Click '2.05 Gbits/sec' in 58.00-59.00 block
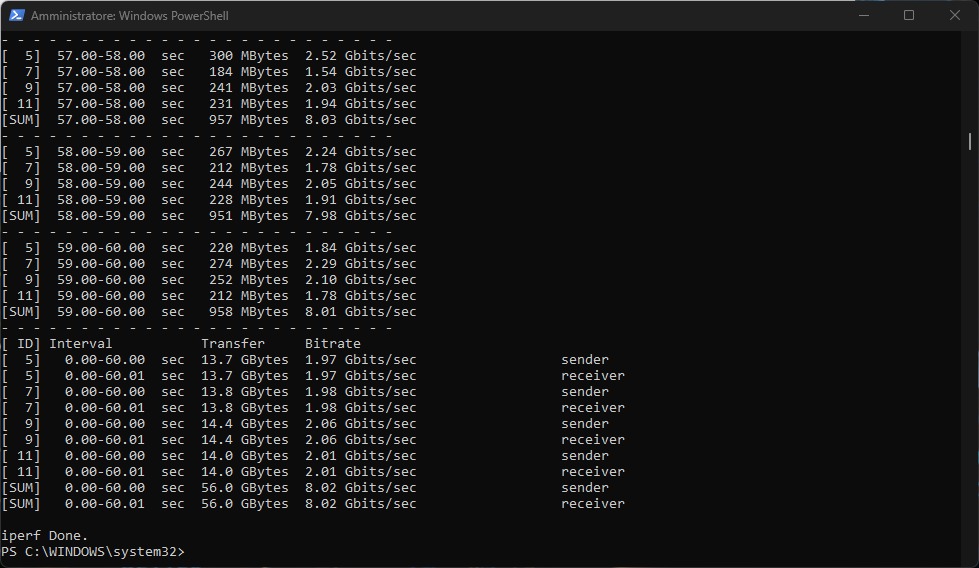Image resolution: width=979 pixels, height=568 pixels. click(361, 184)
